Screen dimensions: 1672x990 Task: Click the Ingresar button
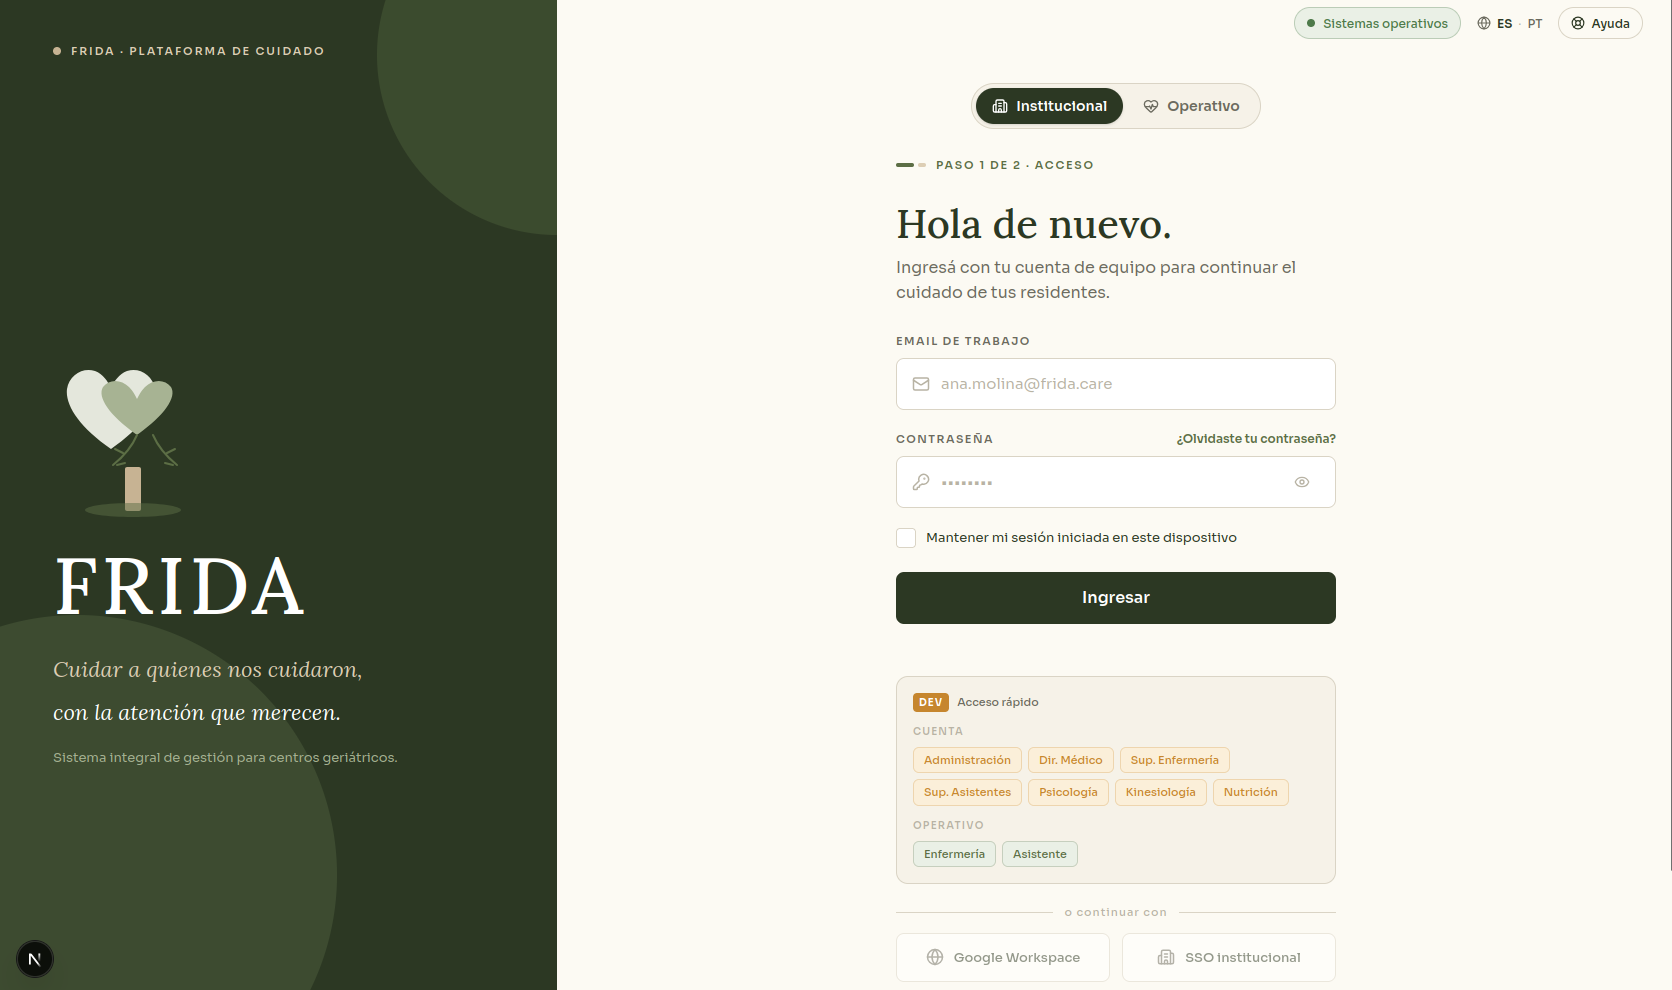point(1116,598)
